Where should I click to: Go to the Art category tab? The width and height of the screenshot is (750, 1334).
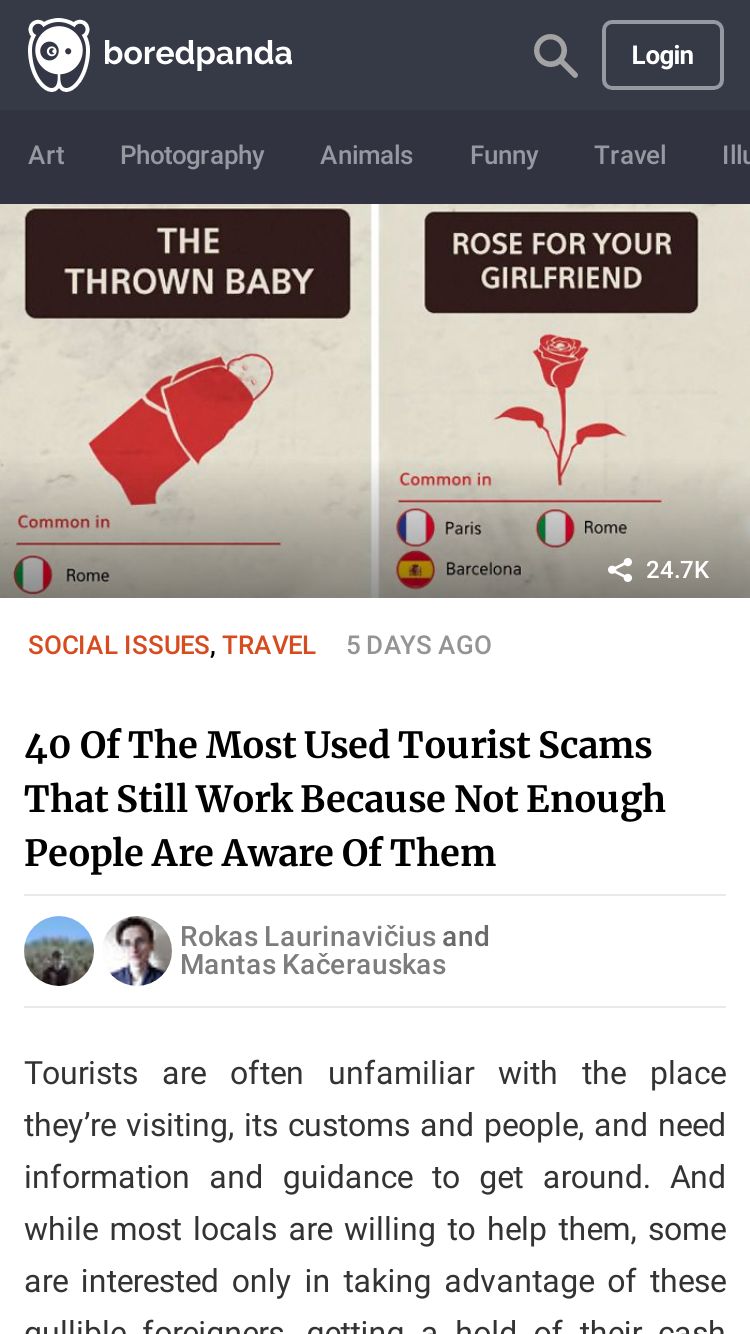tap(46, 155)
